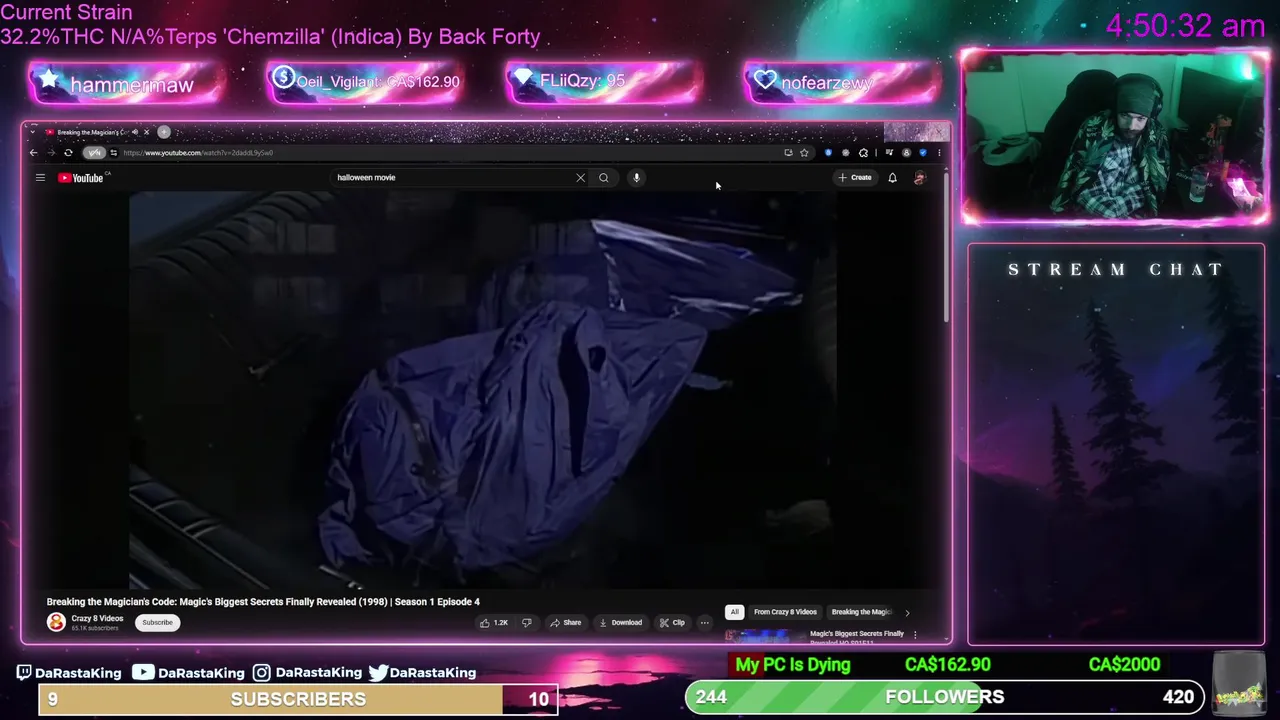Screen dimensions: 1280x720
Task: Click the browser page scrollbar
Action: 946,250
